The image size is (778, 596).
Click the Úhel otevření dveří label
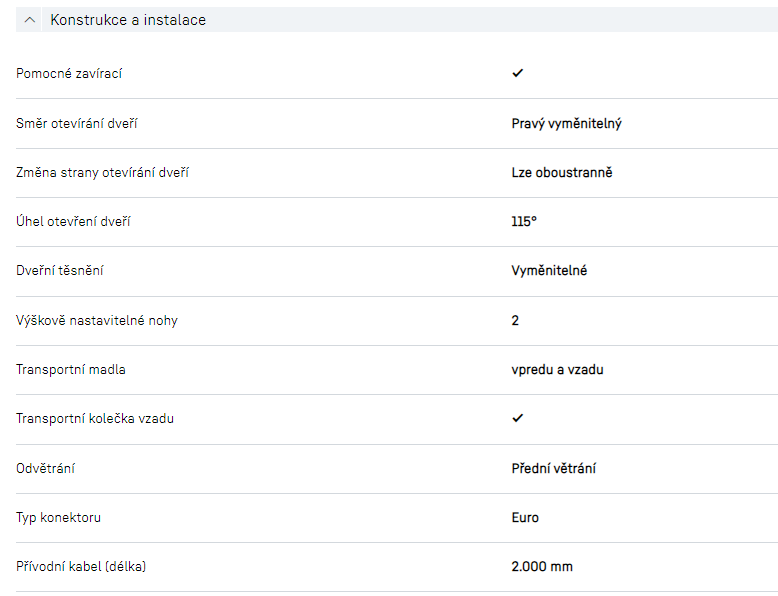click(73, 221)
